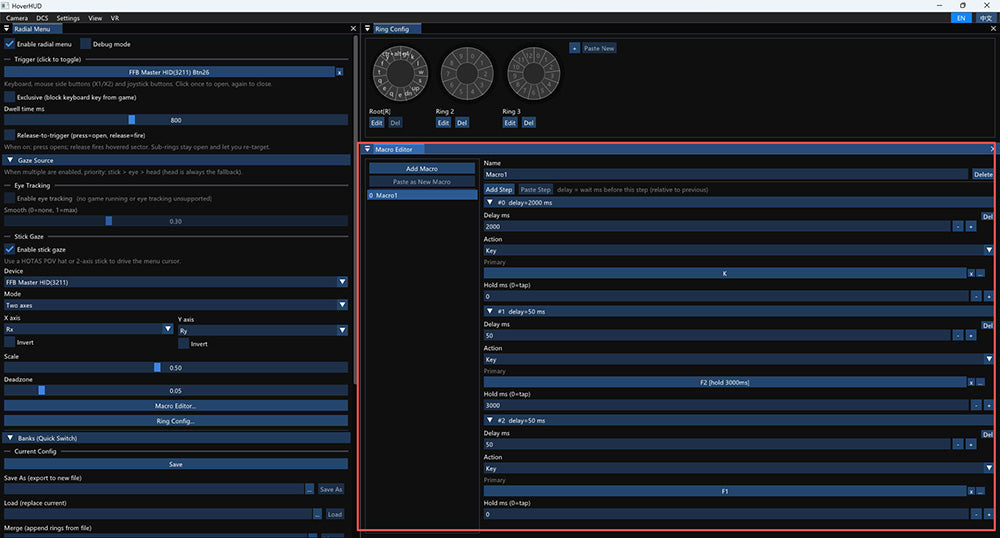Image resolution: width=1000 pixels, height=538 pixels.
Task: Open the Y axis dropdown showing Ry
Action: click(x=263, y=330)
